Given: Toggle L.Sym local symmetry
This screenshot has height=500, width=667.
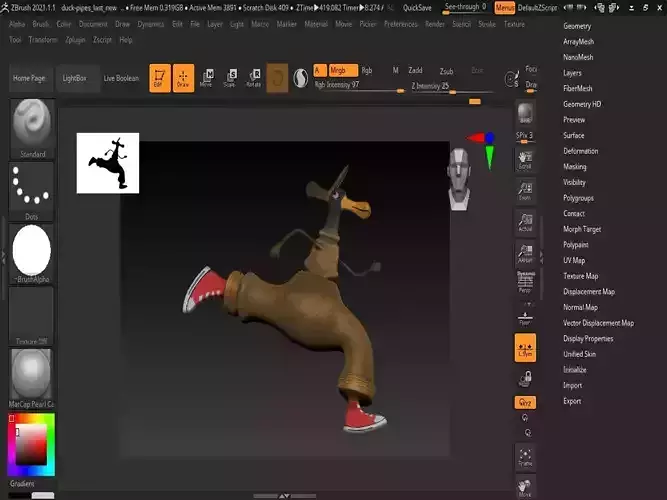Looking at the screenshot, I should tap(525, 348).
